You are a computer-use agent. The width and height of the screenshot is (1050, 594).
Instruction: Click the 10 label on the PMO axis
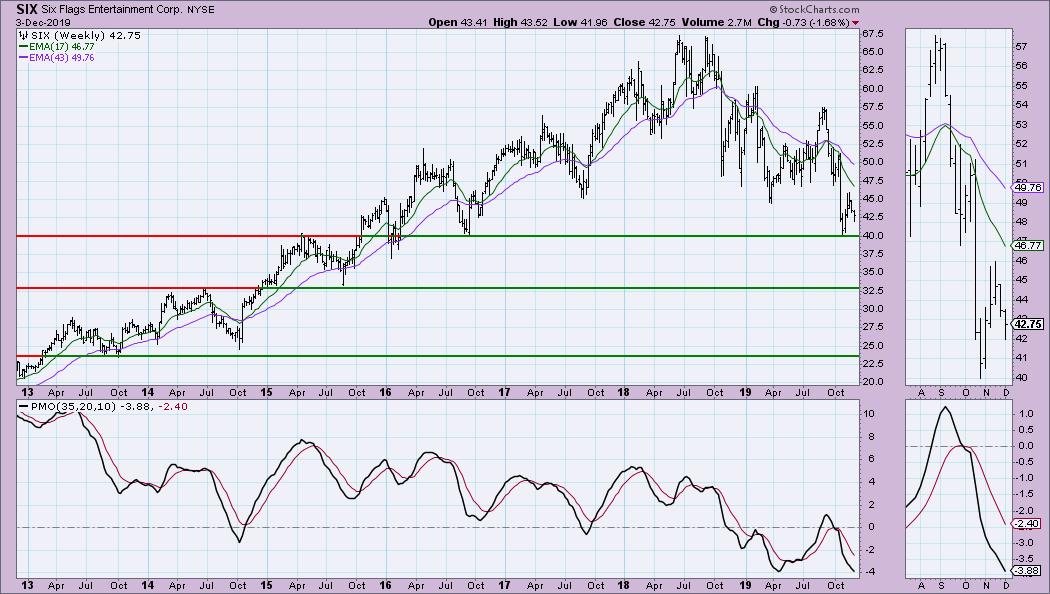point(869,414)
